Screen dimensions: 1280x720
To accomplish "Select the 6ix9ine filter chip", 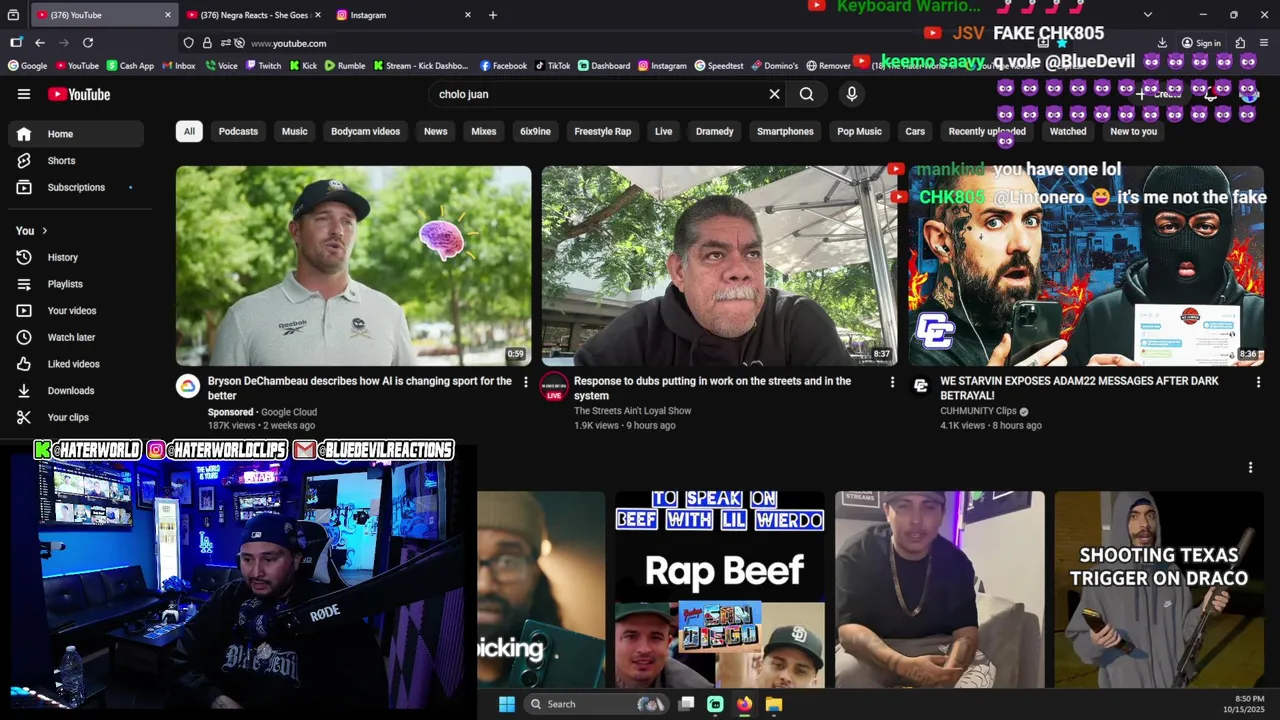I will point(535,131).
